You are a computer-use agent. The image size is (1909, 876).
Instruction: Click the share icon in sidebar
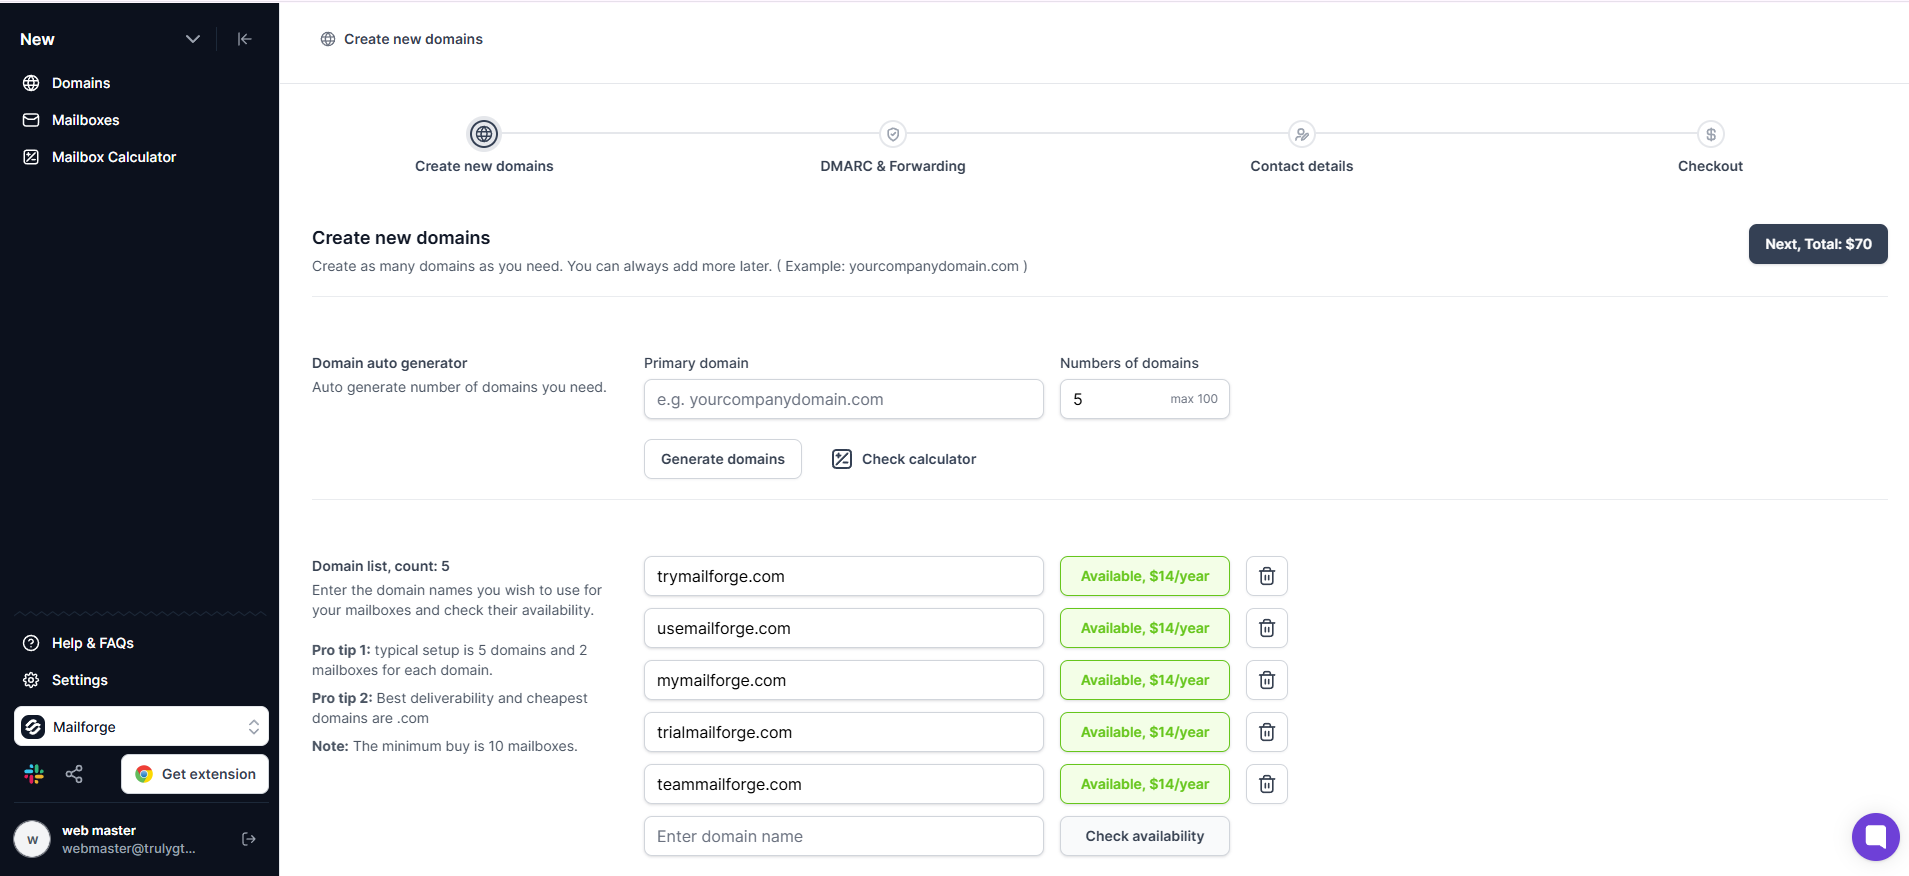74,774
